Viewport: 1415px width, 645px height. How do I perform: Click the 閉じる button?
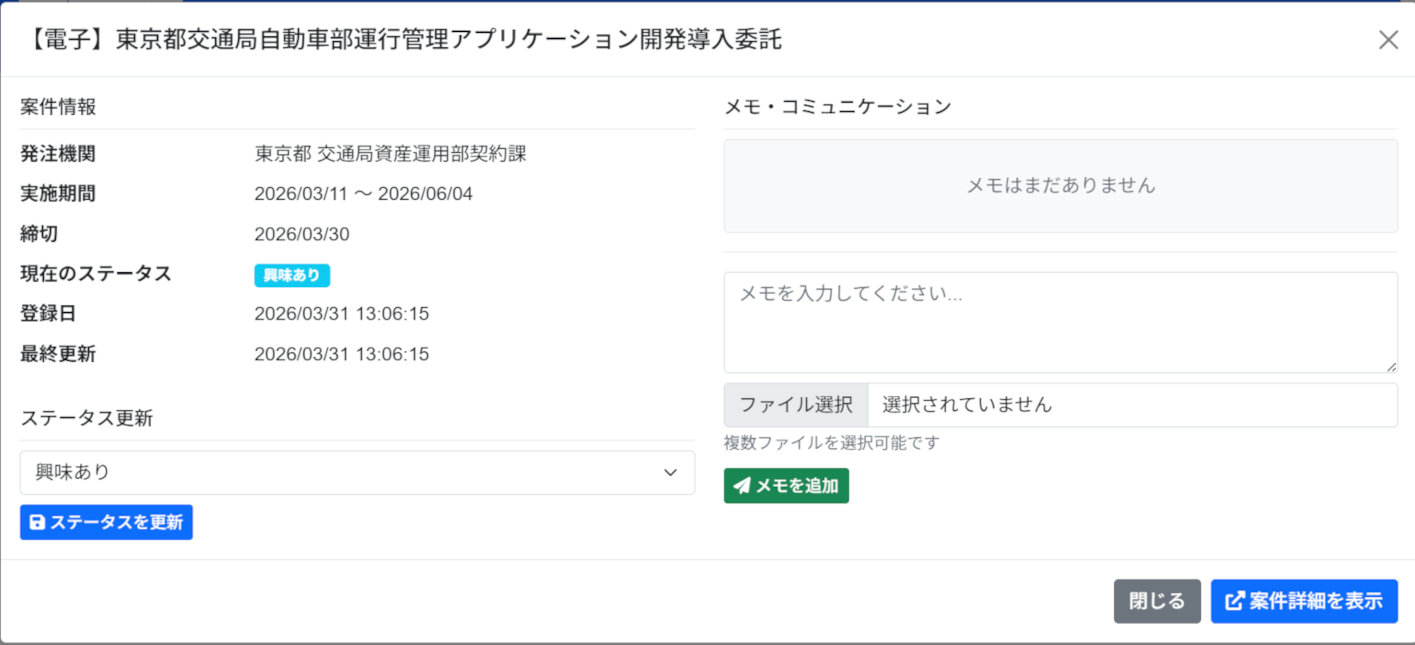point(1157,601)
